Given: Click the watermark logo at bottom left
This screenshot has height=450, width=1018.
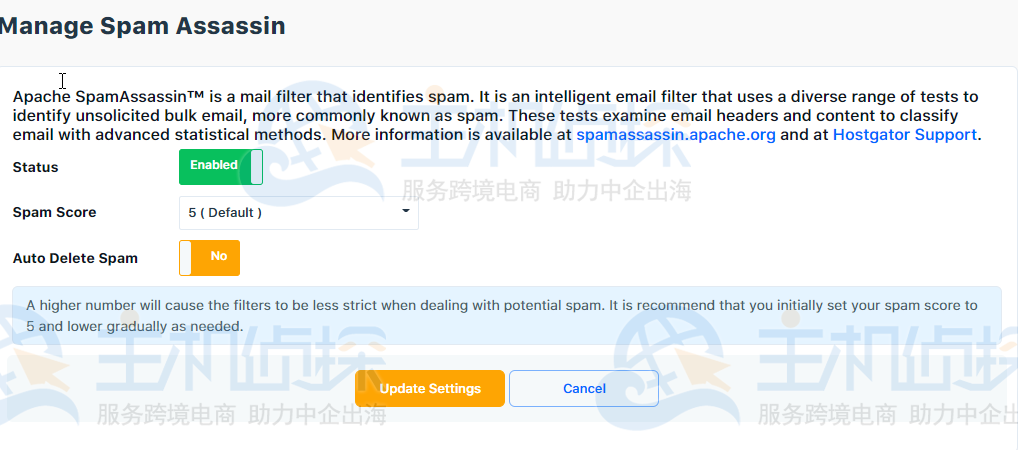Looking at the screenshot, I should tap(193, 373).
